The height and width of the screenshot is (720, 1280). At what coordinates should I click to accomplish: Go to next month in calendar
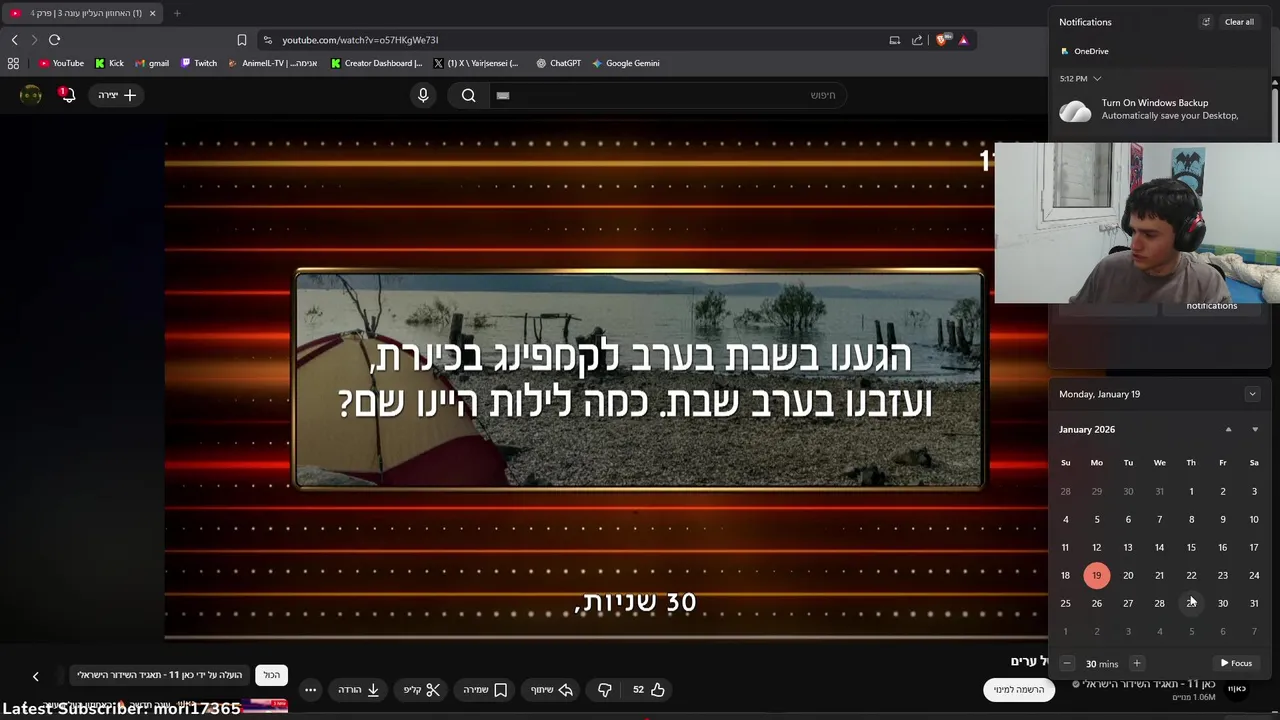click(x=1255, y=429)
